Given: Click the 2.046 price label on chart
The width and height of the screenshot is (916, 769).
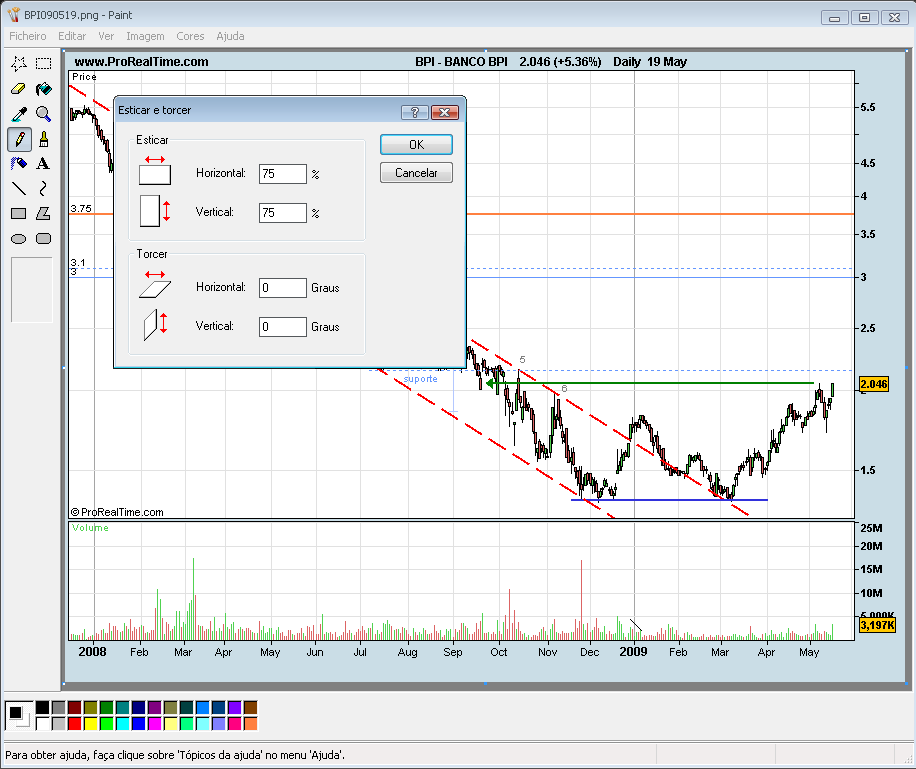Looking at the screenshot, I should 874,384.
